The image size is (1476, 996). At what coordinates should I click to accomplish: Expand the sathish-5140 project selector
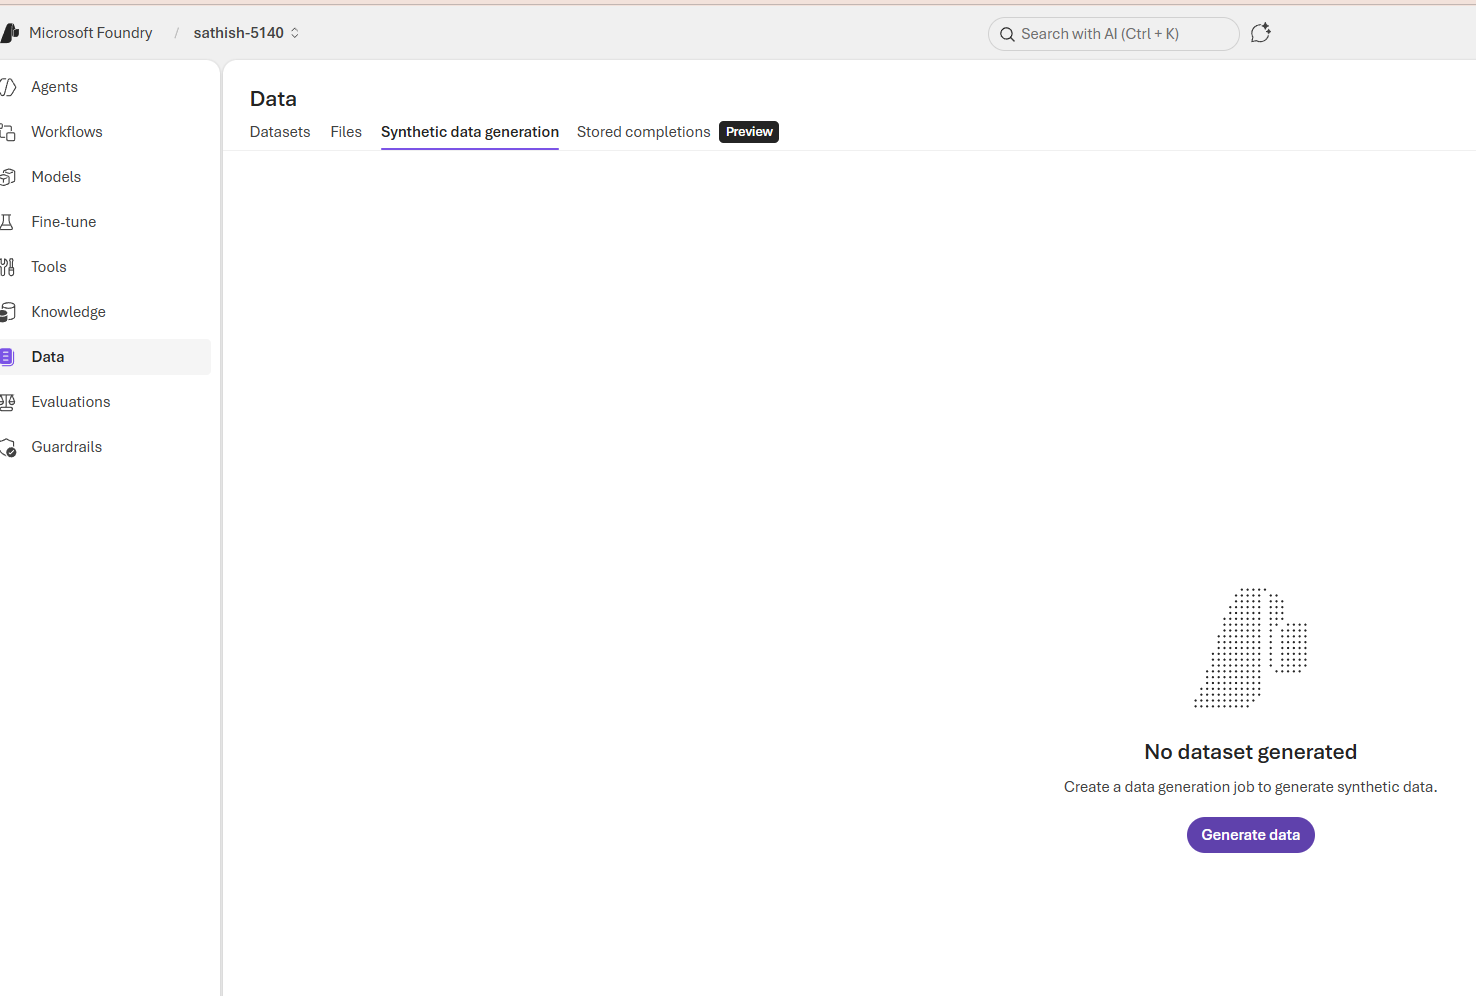tap(246, 33)
